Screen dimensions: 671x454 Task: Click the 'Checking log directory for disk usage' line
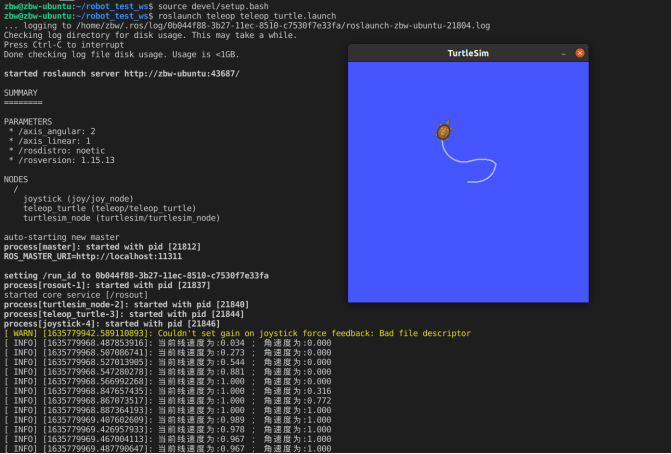click(150, 35)
